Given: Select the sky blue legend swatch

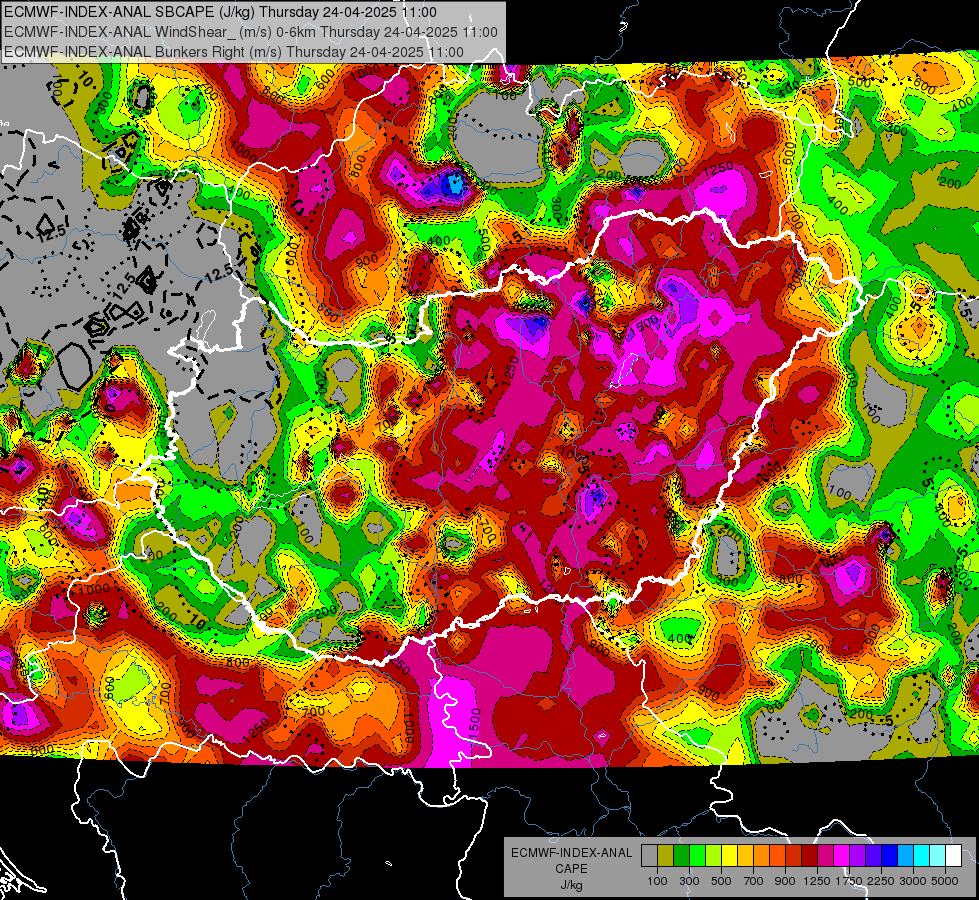Looking at the screenshot, I should click(x=905, y=856).
